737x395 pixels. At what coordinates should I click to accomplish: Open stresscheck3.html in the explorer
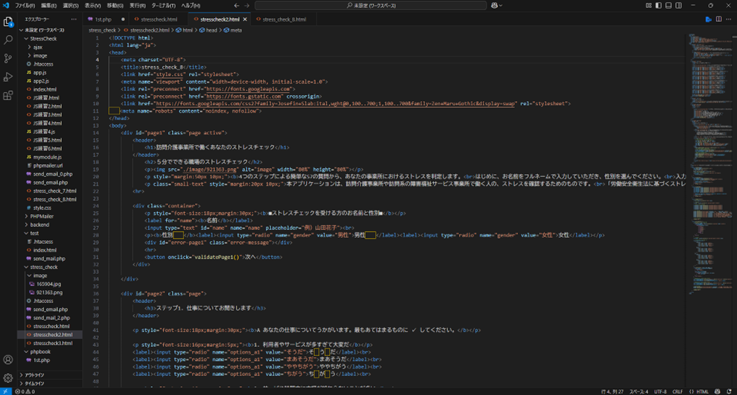50,343
